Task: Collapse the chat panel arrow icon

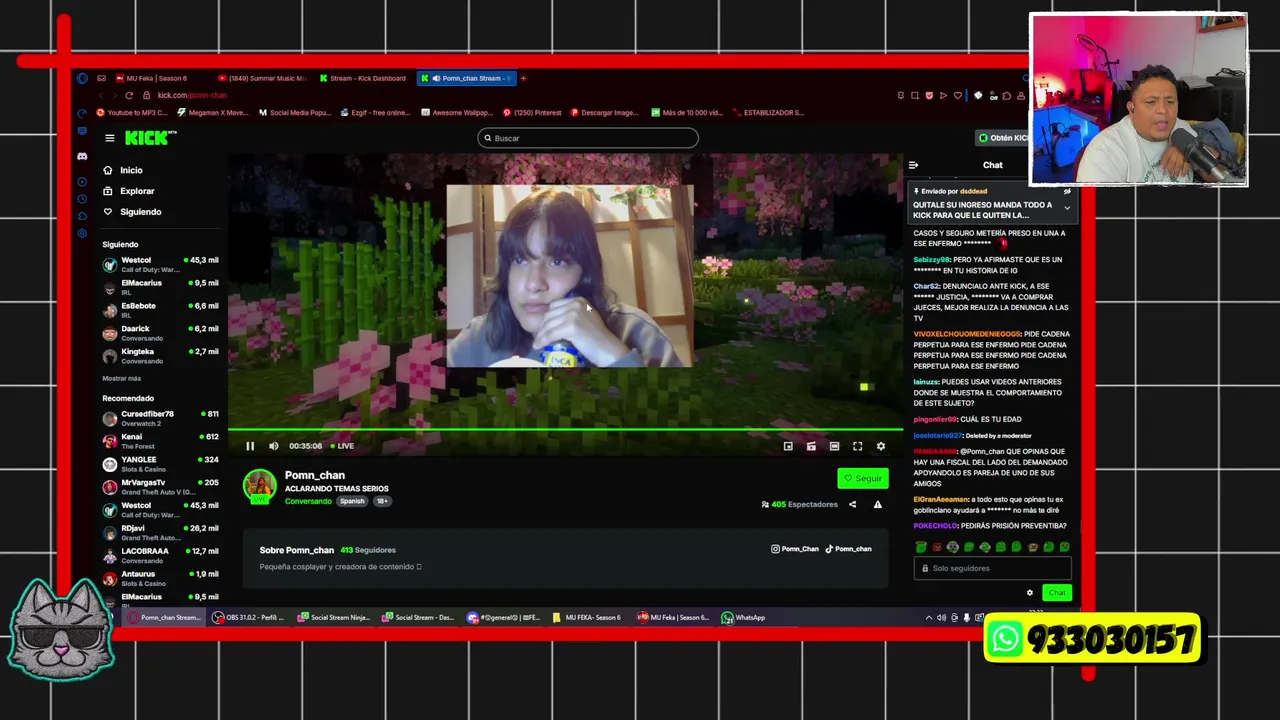Action: tap(913, 165)
